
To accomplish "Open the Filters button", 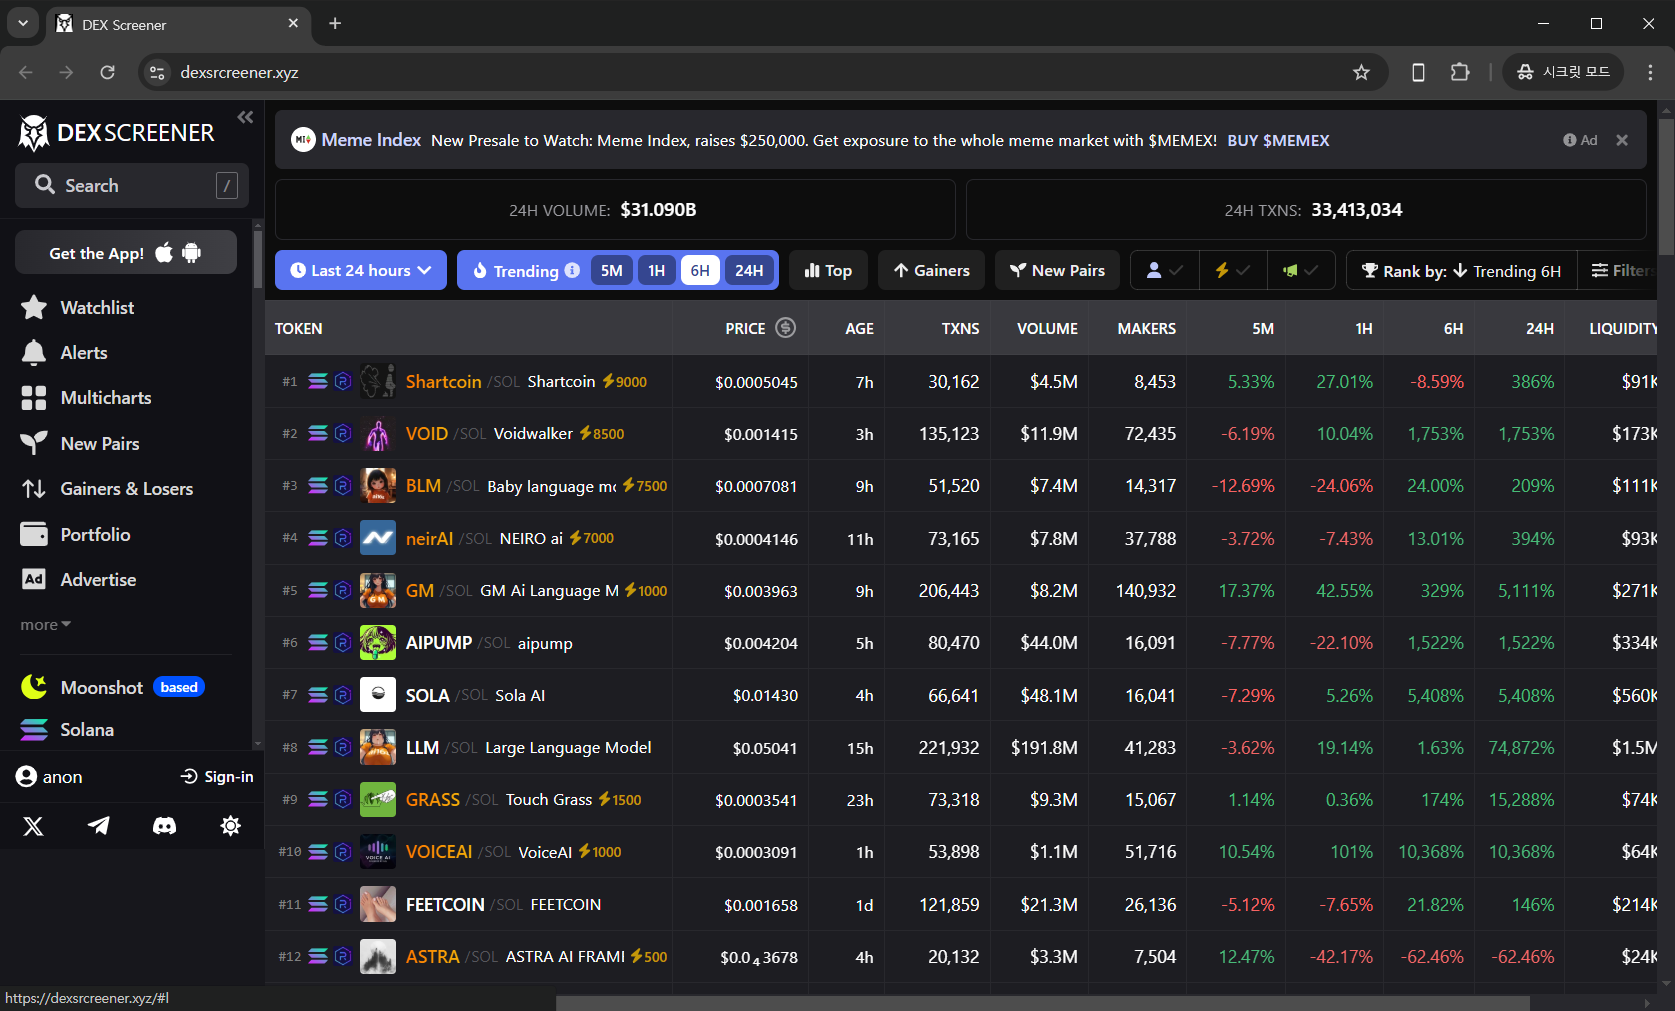I will [x=1618, y=270].
